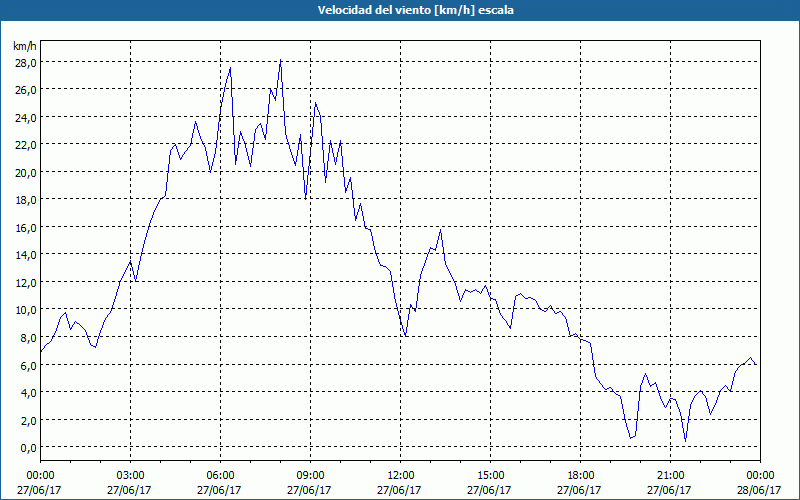Click the 26,0 y-axis value
Image resolution: width=800 pixels, height=500 pixels.
point(25,89)
